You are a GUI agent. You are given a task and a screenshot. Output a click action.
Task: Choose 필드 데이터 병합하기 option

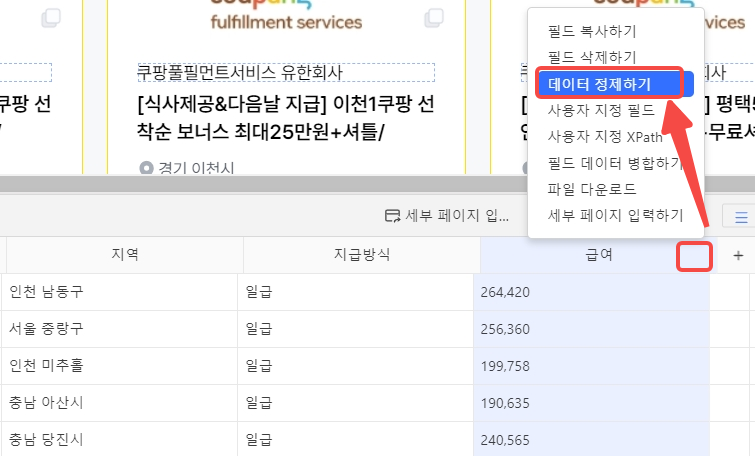point(614,162)
